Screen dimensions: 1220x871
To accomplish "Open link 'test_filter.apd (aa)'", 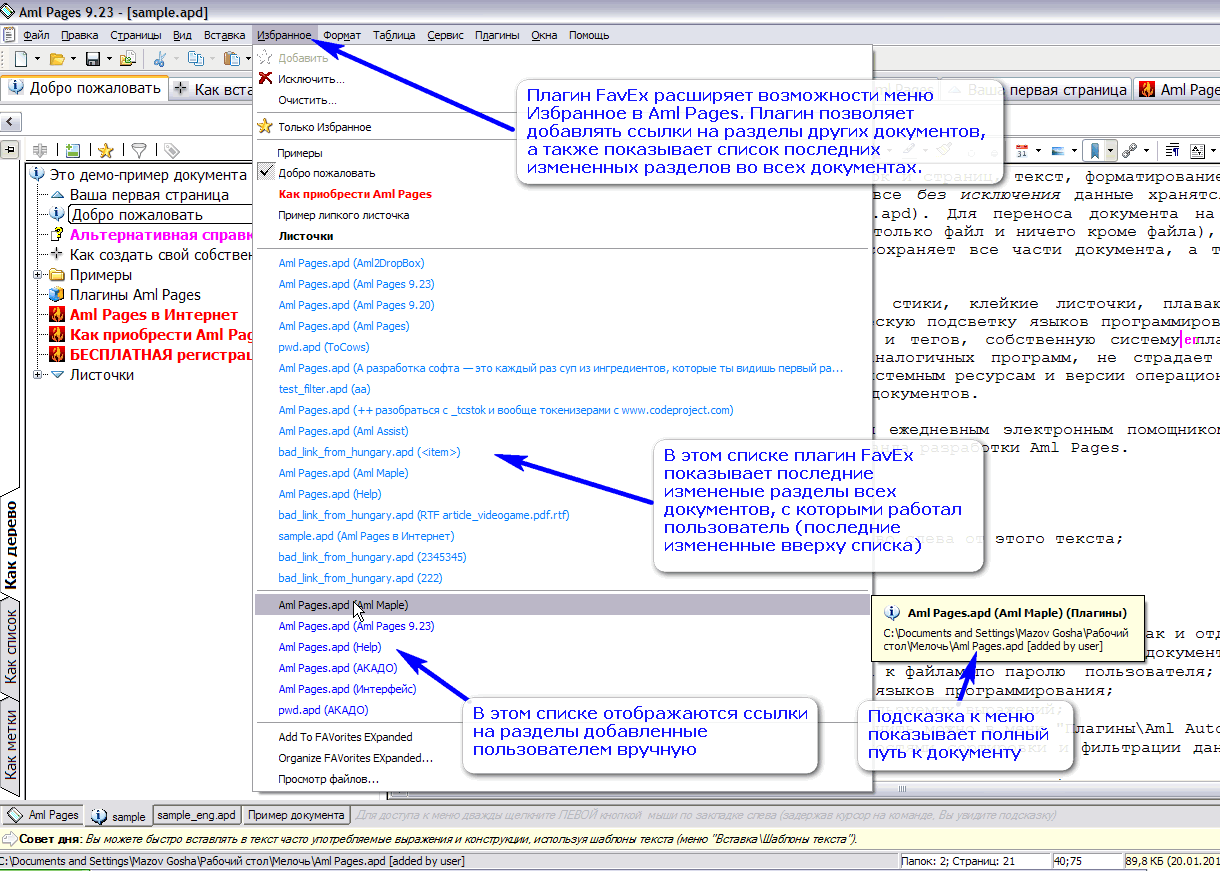I will 324,389.
